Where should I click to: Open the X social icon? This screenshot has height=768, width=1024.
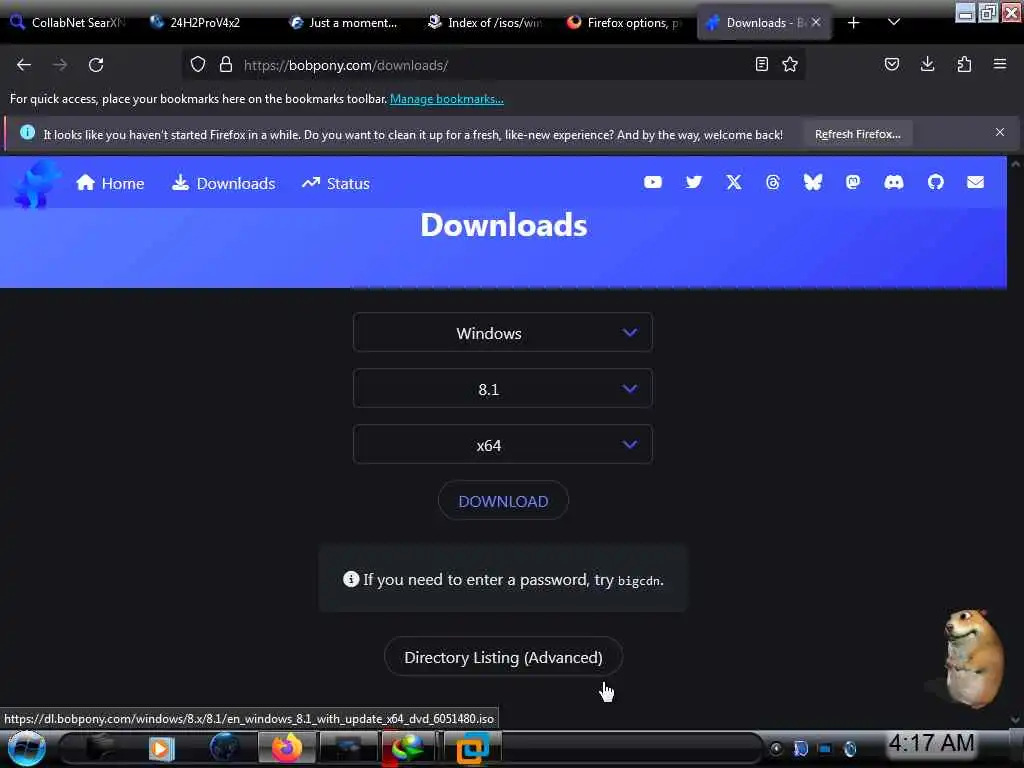click(x=734, y=182)
